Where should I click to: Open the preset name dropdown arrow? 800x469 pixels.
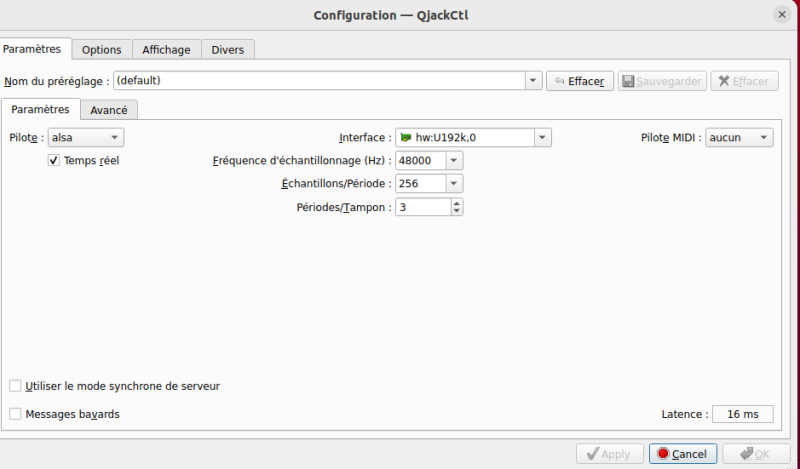pyautogui.click(x=533, y=81)
